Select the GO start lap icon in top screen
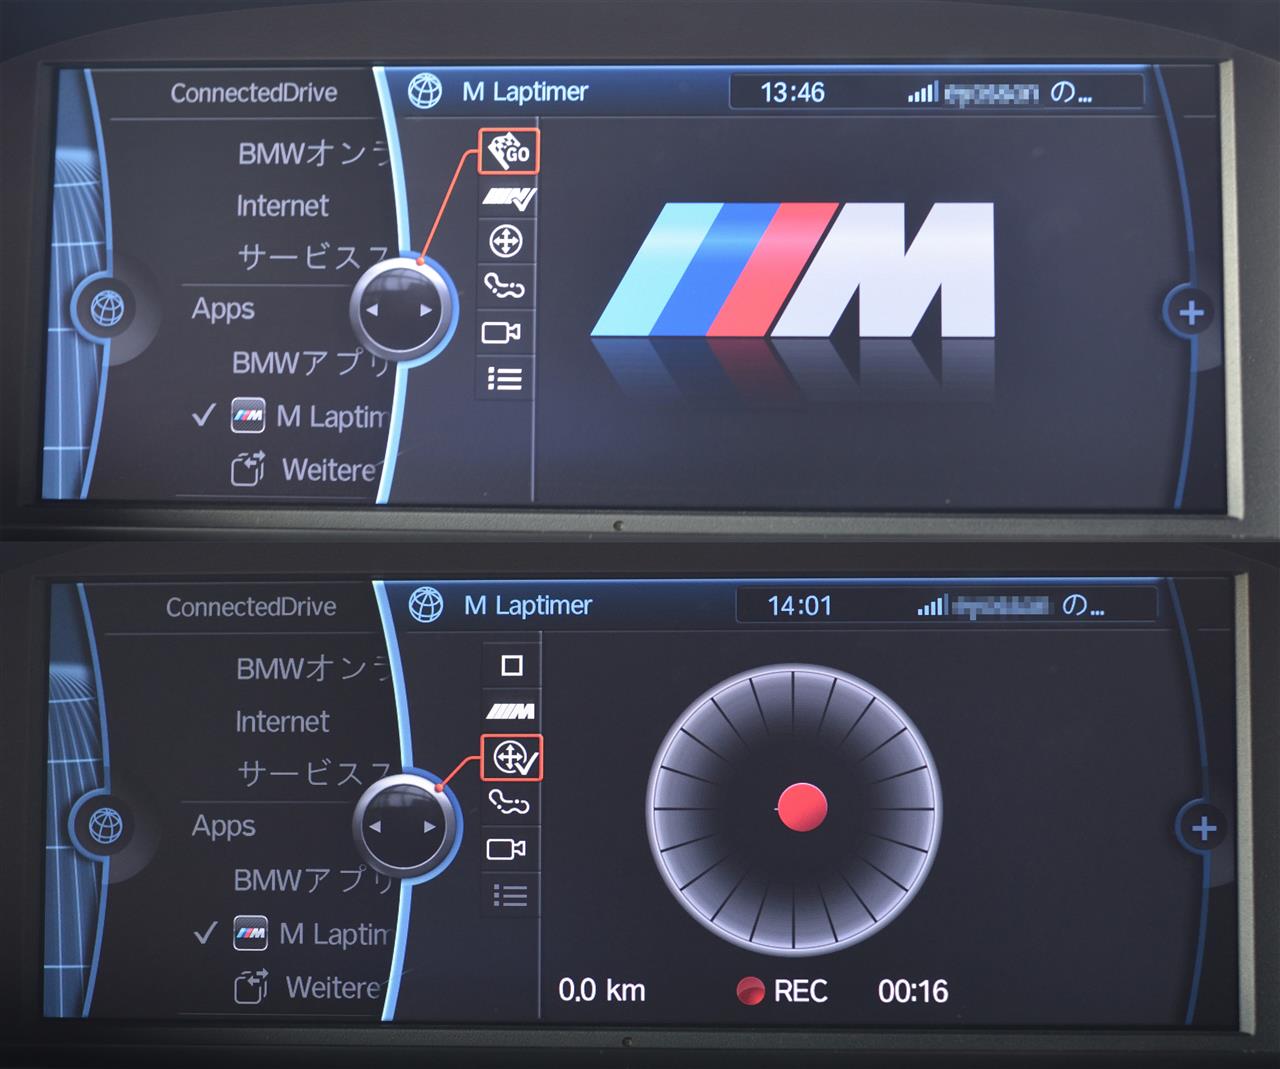 [508, 152]
